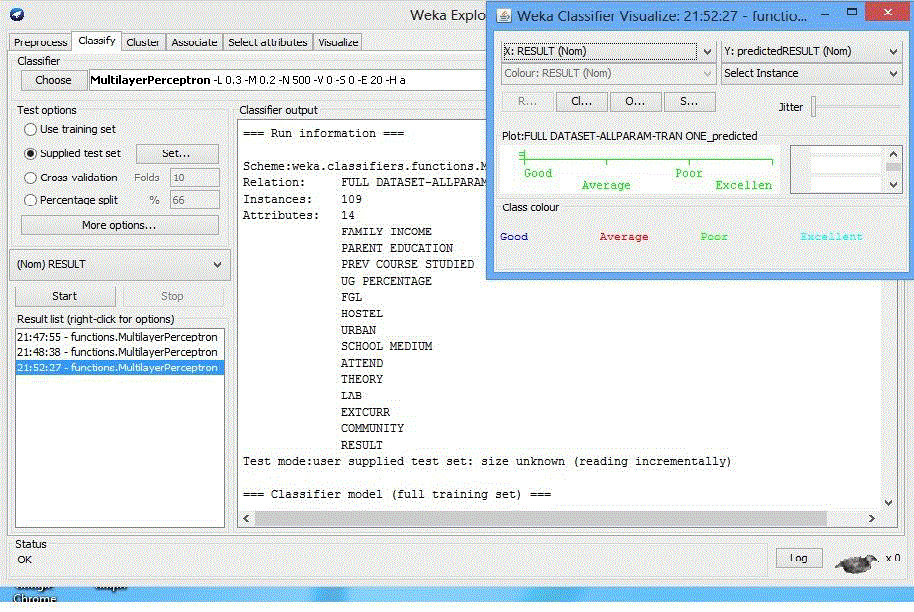Select the Use training set option
This screenshot has width=914, height=612.
(x=30, y=130)
